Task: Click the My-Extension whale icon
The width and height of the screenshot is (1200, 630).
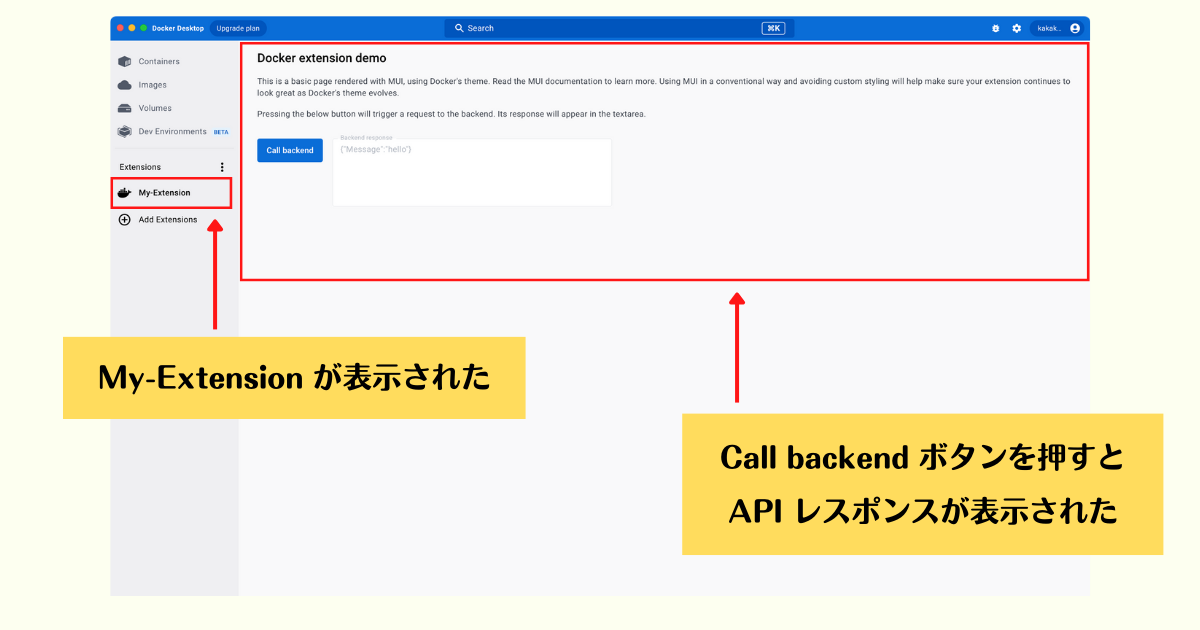Action: point(125,193)
